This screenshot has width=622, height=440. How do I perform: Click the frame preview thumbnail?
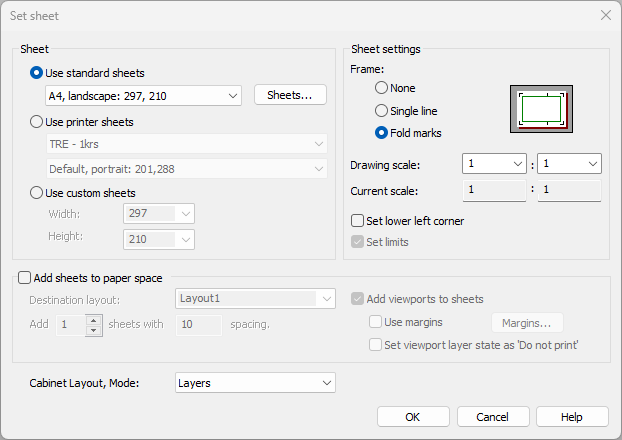pyautogui.click(x=541, y=108)
